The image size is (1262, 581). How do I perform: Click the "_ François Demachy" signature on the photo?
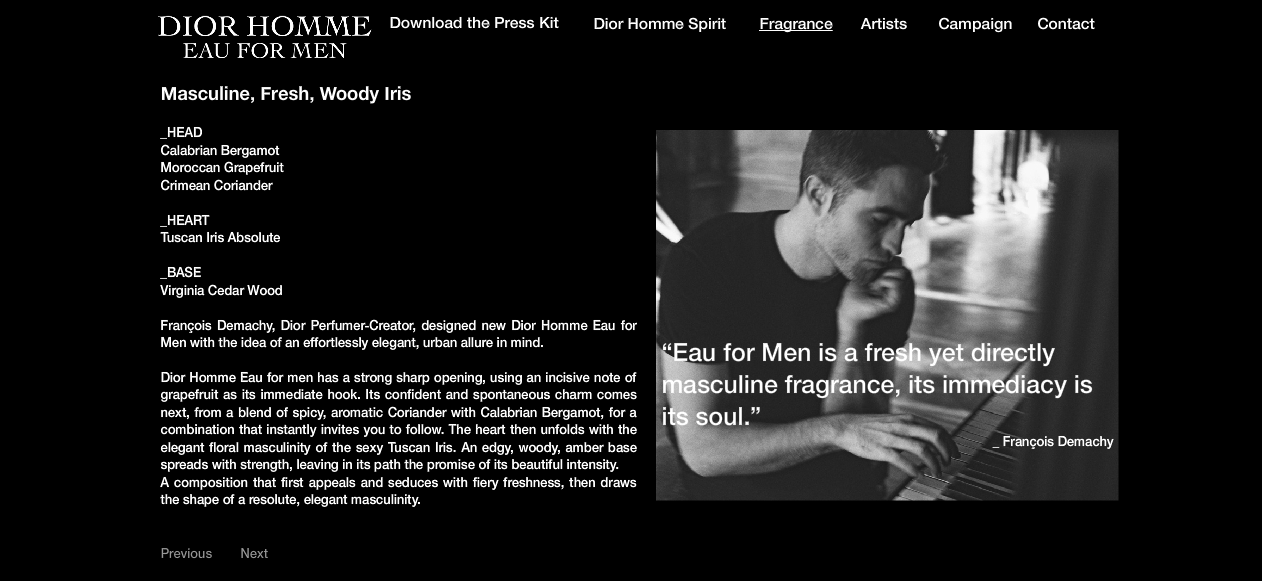[1053, 441]
